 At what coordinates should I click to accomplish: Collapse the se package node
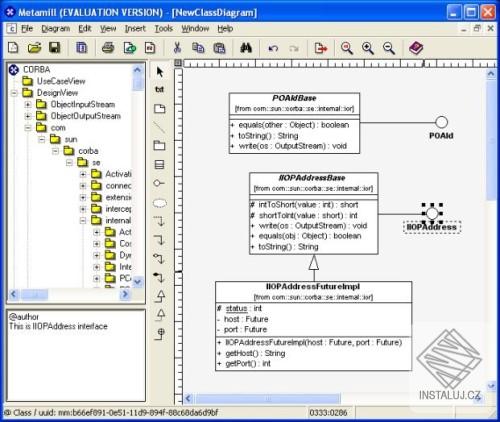point(69,163)
